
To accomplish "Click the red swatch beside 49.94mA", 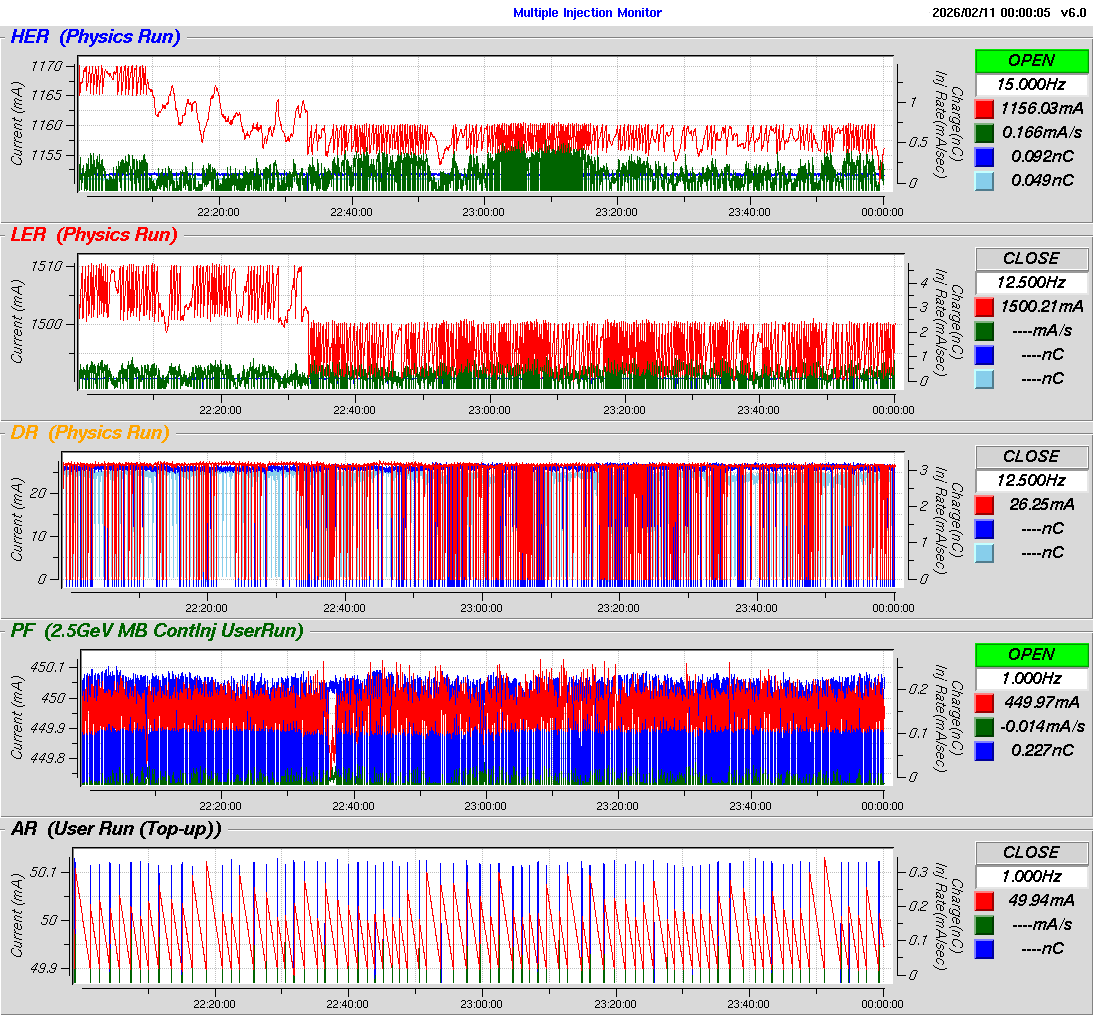I will pyautogui.click(x=984, y=901).
